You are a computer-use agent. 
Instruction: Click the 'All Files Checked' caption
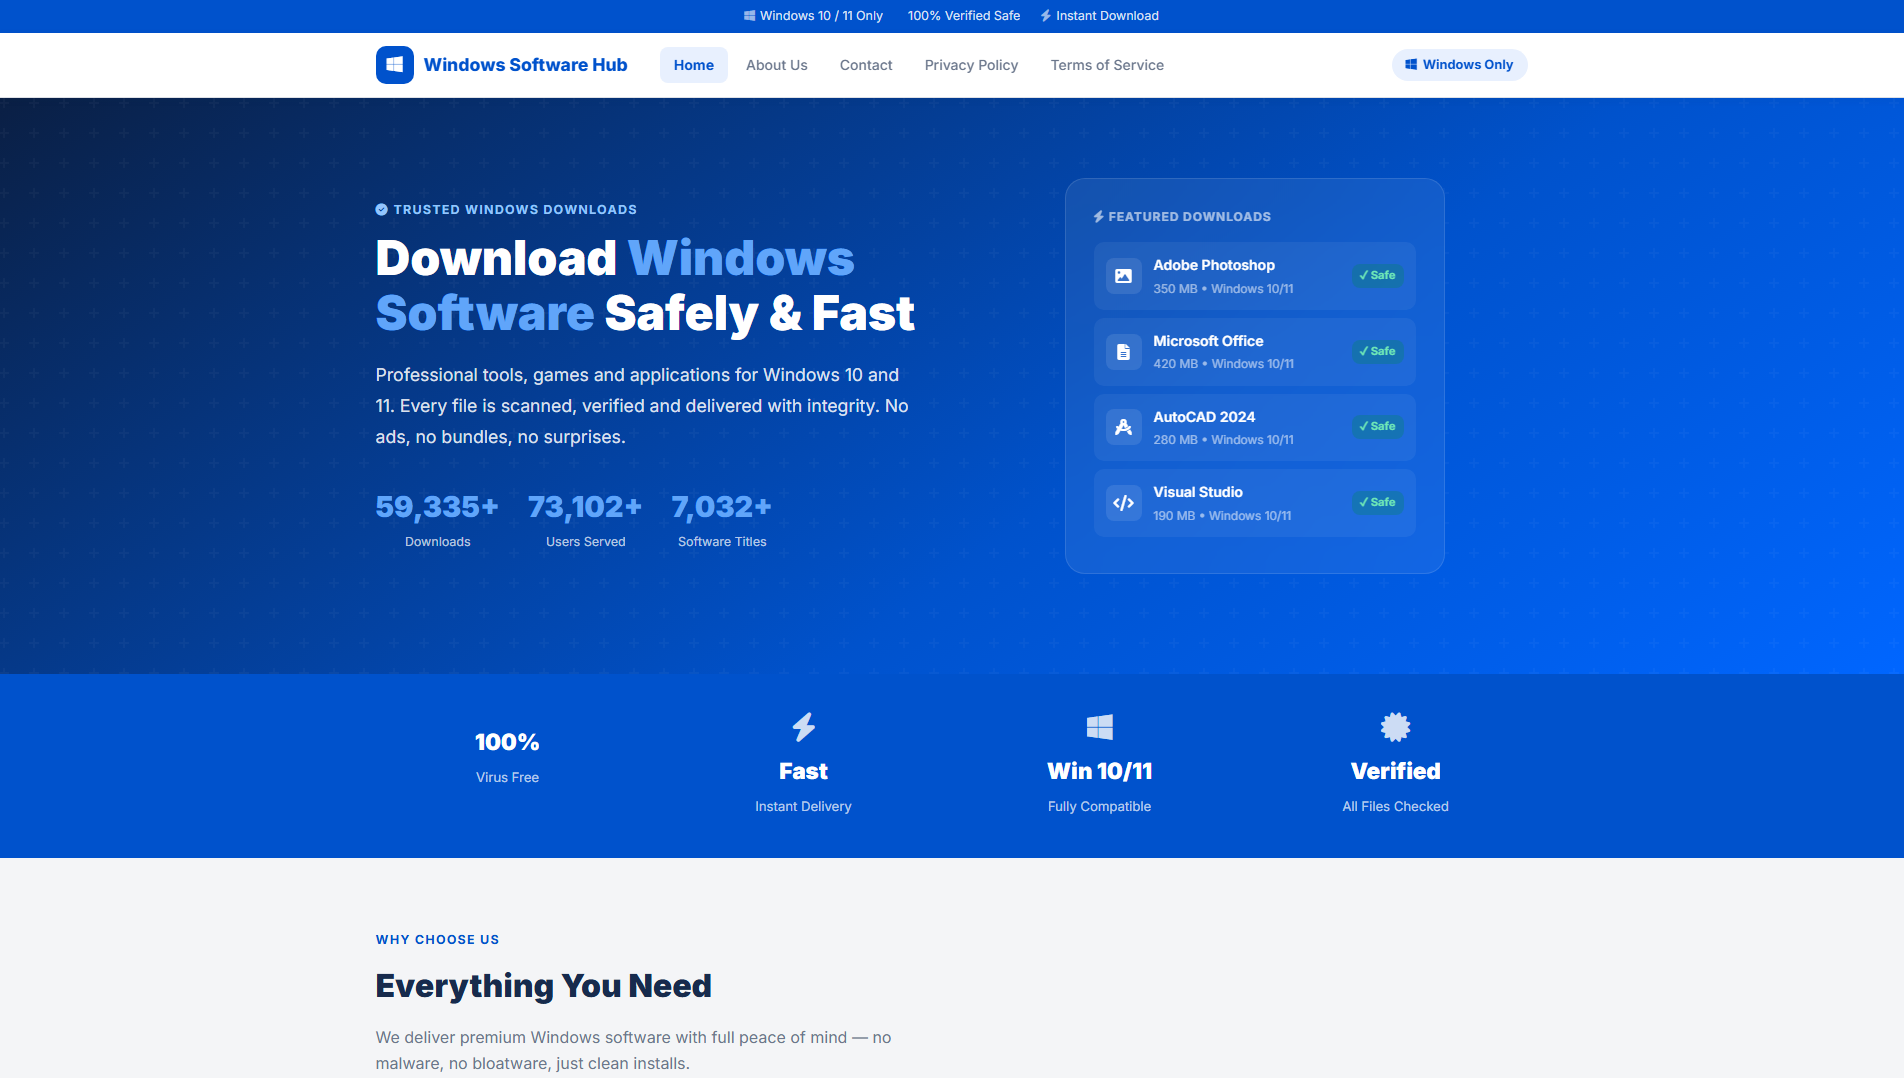pos(1396,807)
